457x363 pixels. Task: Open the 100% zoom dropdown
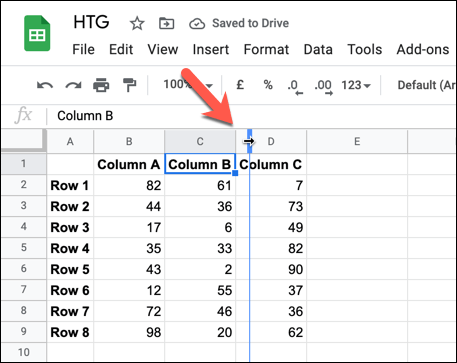tap(188, 85)
